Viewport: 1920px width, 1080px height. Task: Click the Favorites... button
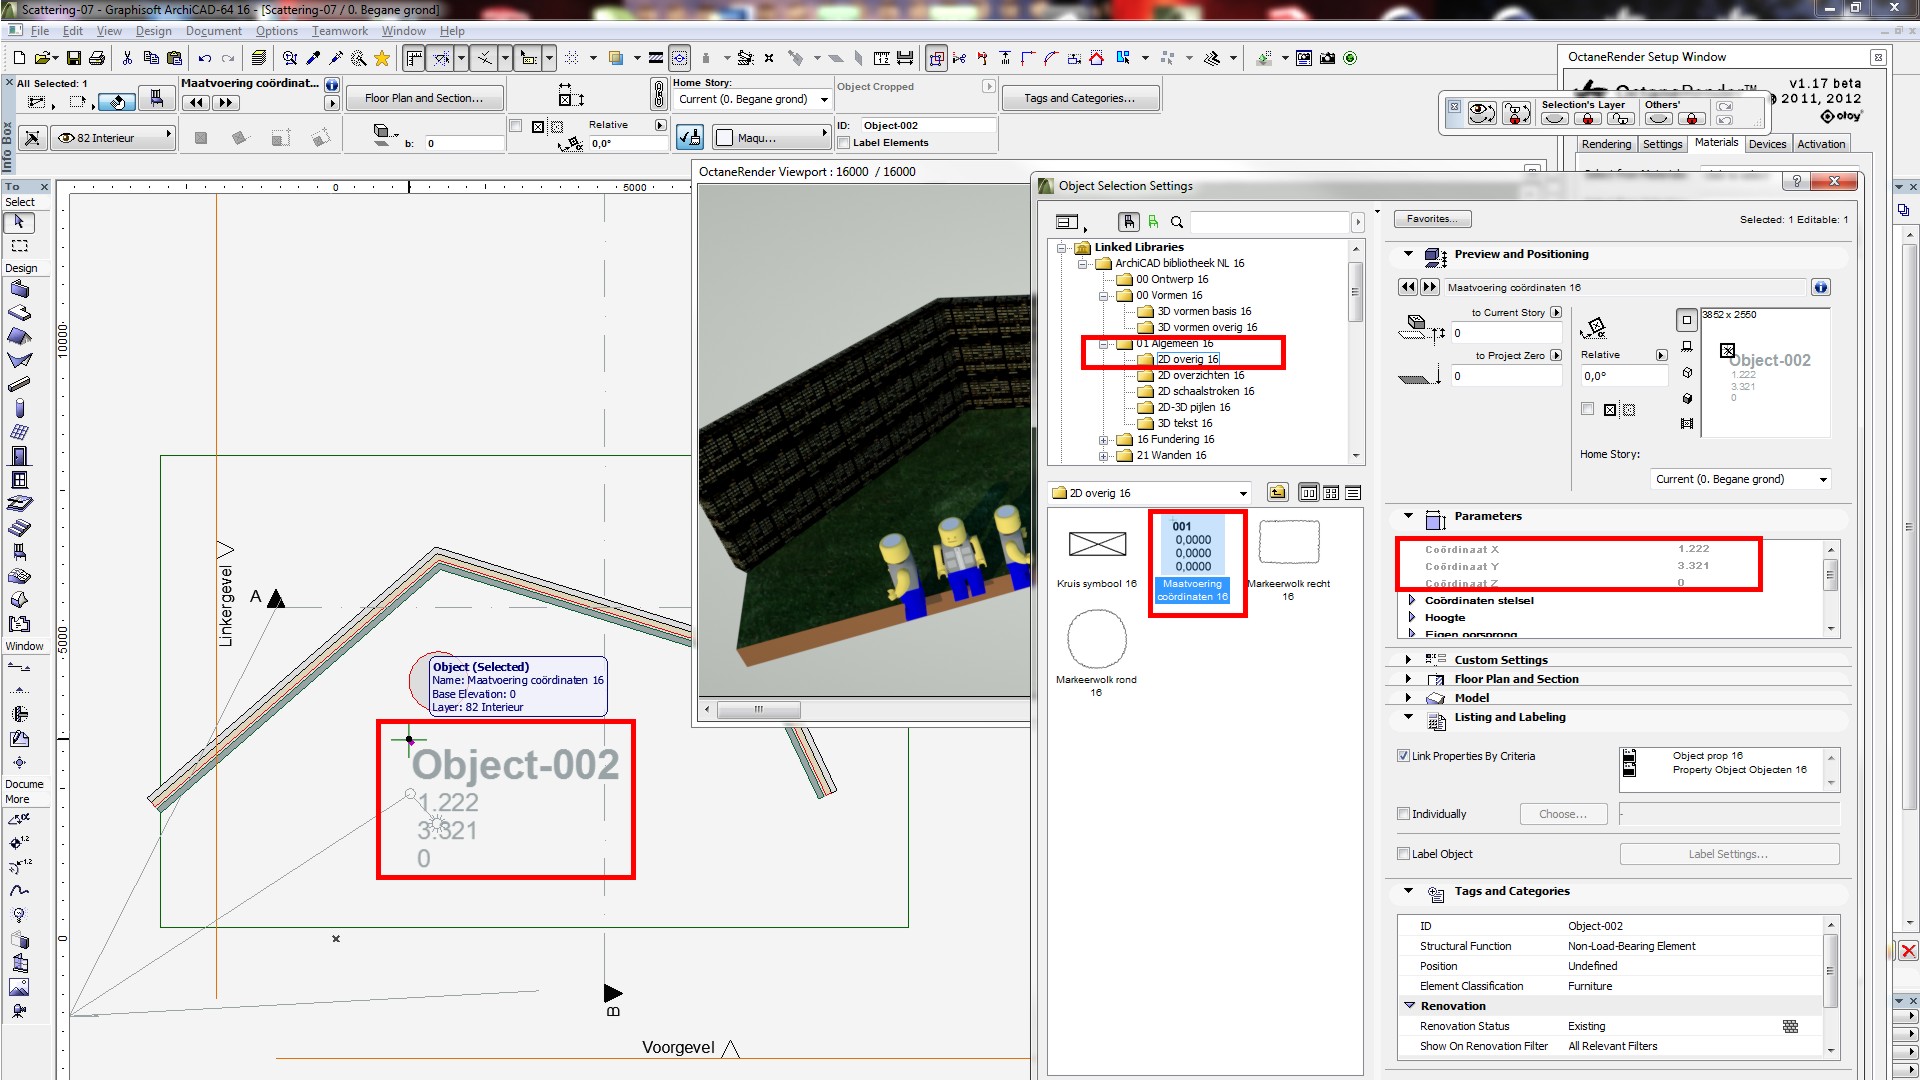(x=1432, y=219)
